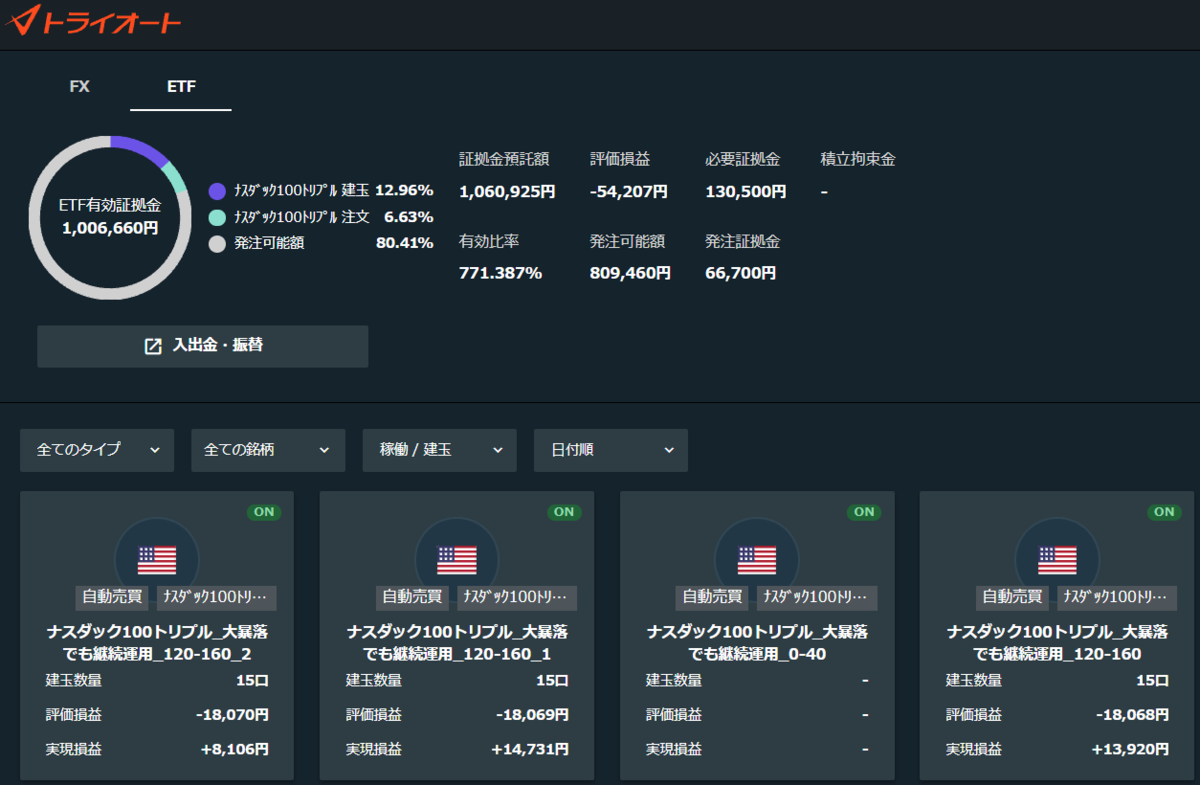The image size is (1200, 785).
Task: Toggle ON switch on 0-40 card
Action: point(864,512)
